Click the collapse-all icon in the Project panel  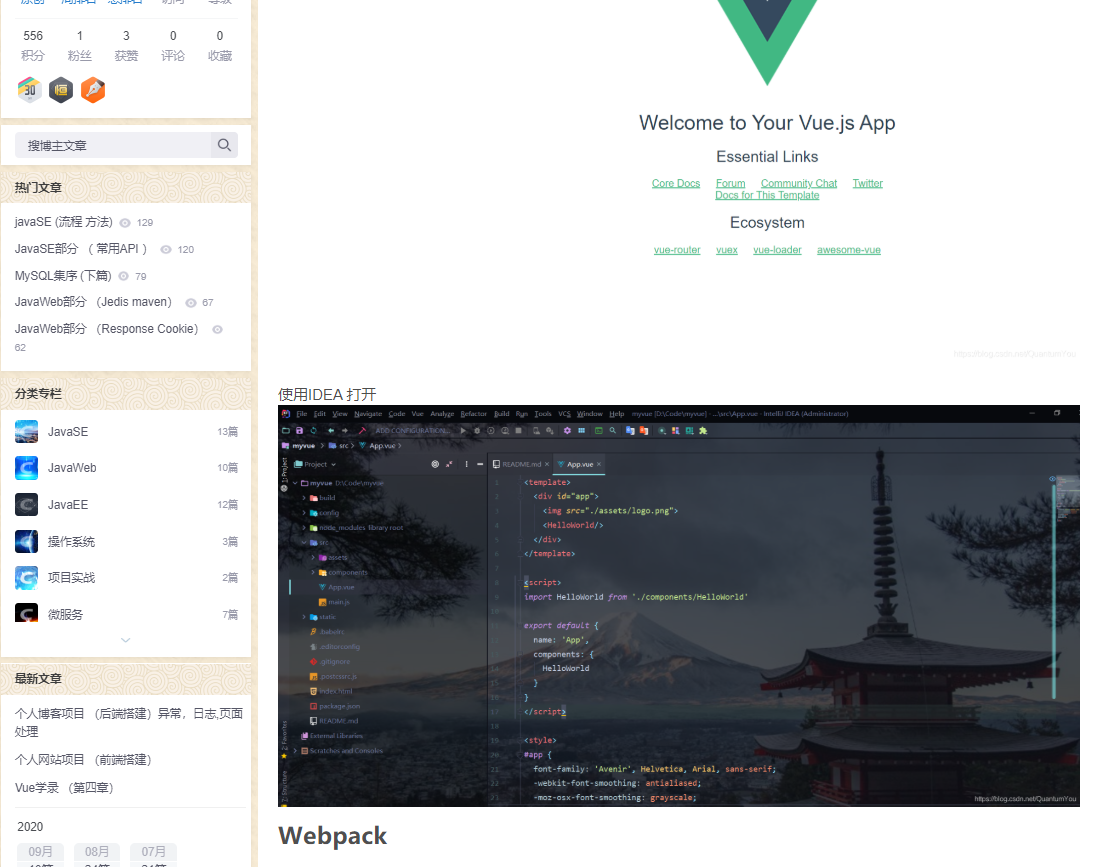coord(449,464)
